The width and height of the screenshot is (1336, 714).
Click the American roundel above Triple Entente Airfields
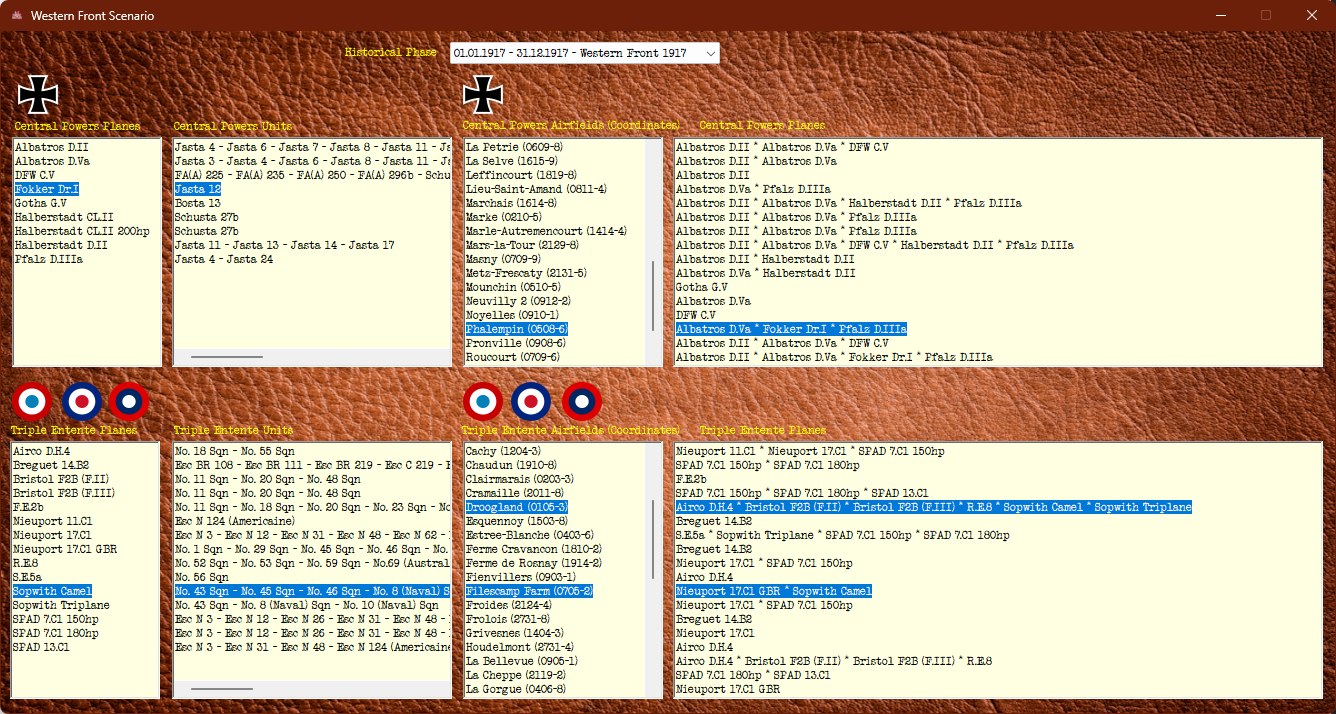(x=581, y=401)
